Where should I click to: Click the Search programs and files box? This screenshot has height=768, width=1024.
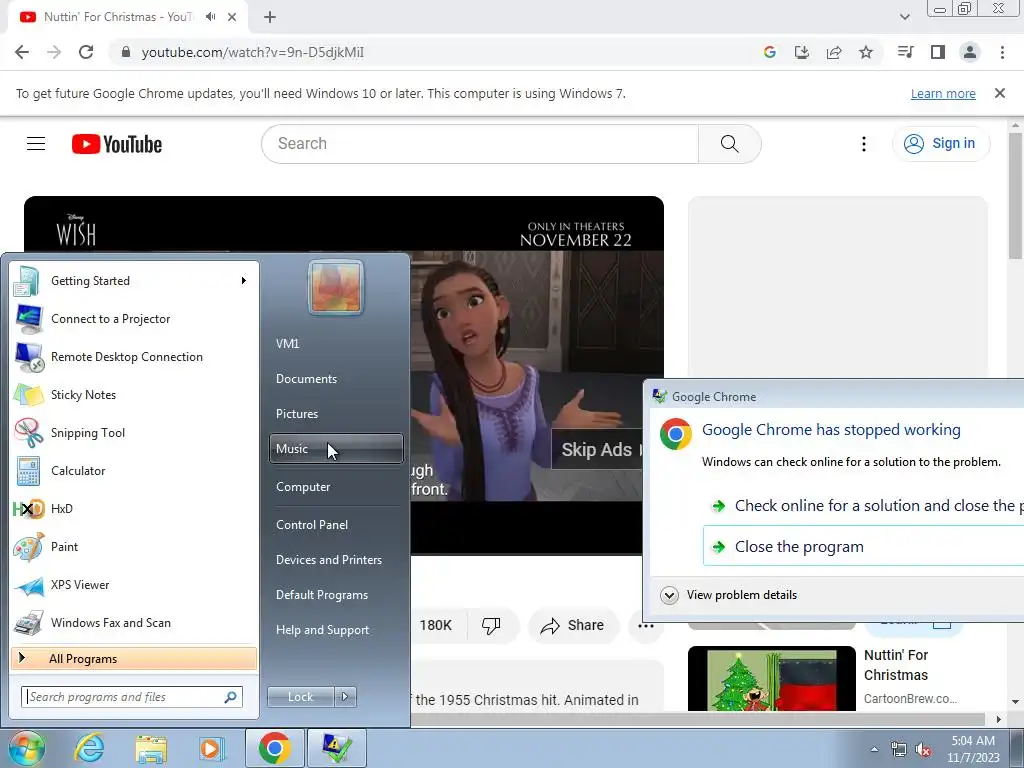[132, 697]
